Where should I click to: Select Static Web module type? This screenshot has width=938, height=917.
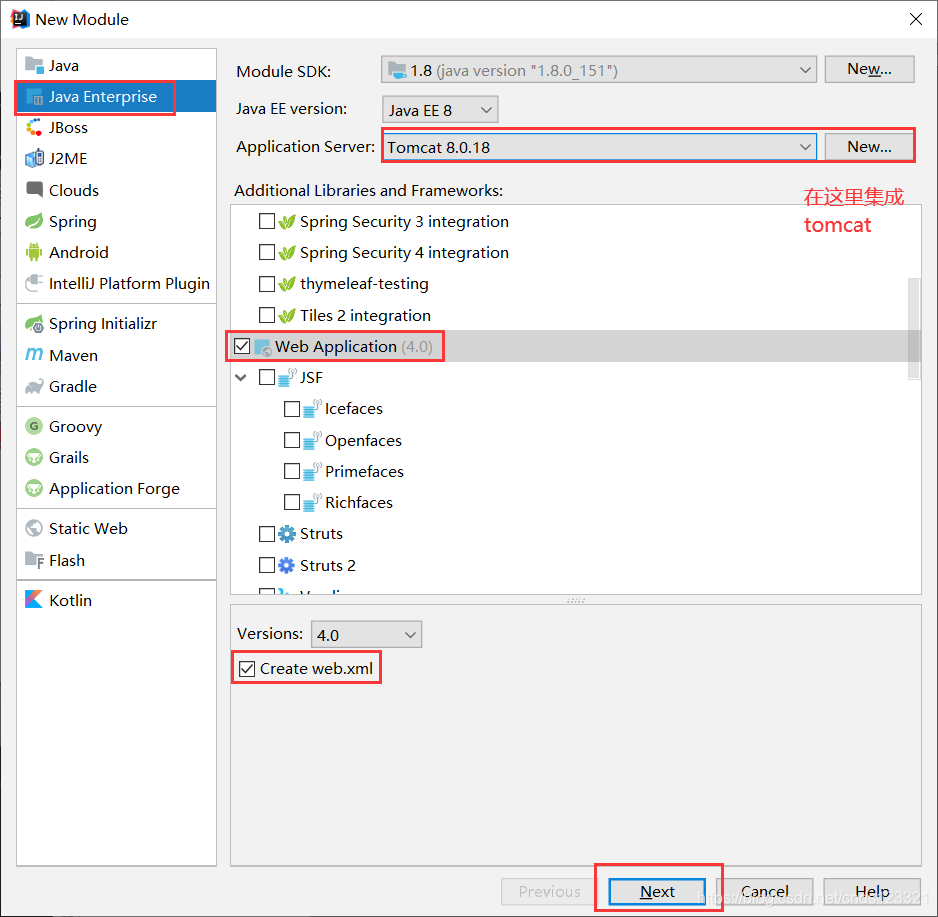pos(116,529)
